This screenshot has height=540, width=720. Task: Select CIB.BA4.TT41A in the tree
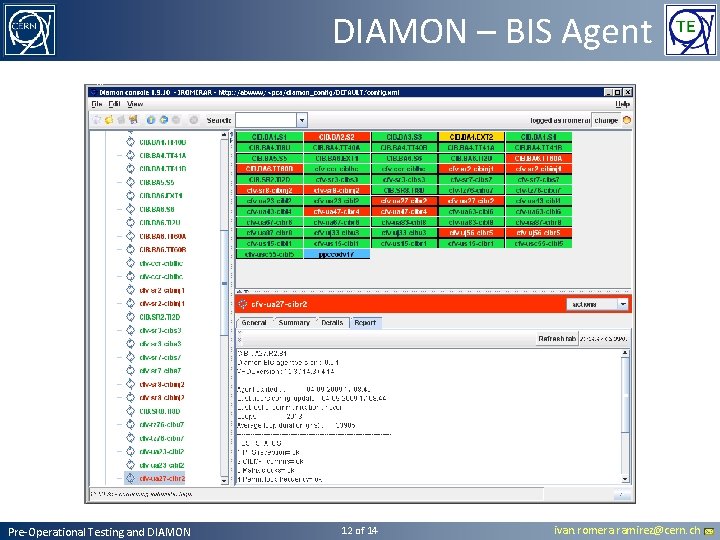(x=163, y=155)
